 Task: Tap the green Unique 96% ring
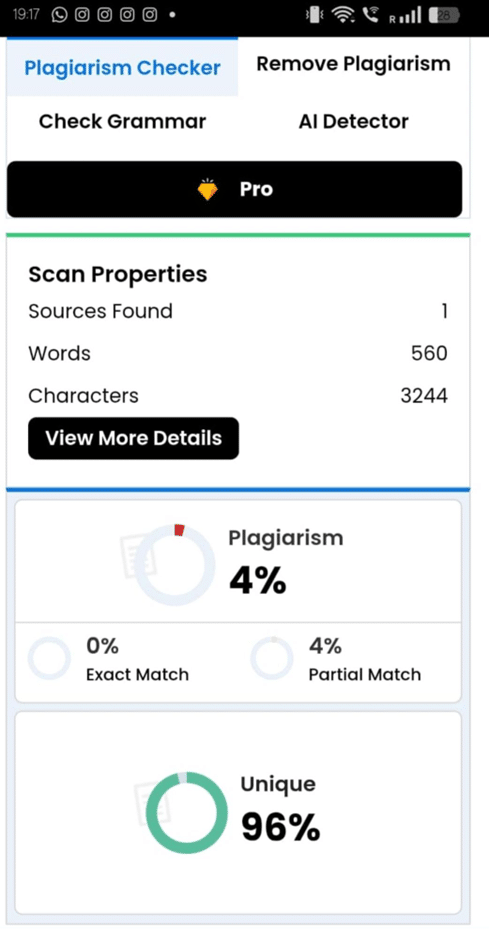pyautogui.click(x=187, y=813)
